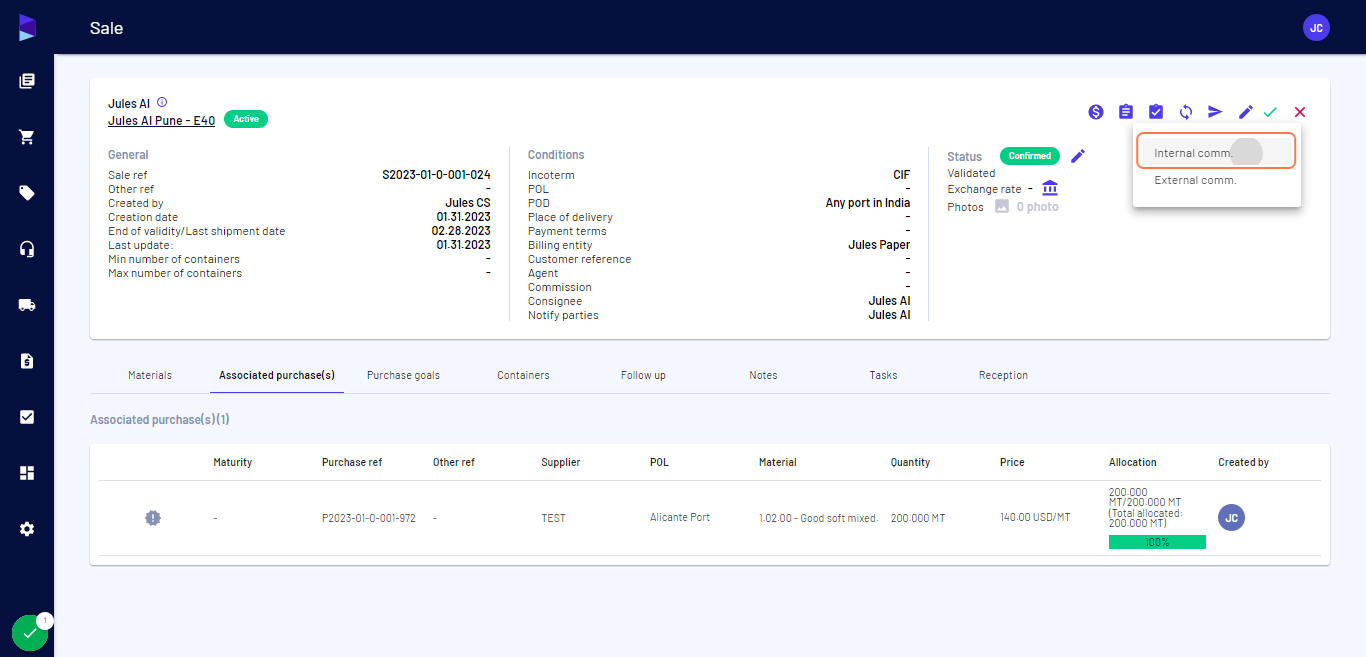Click the green check notification badge bottom-left

pos(30,633)
